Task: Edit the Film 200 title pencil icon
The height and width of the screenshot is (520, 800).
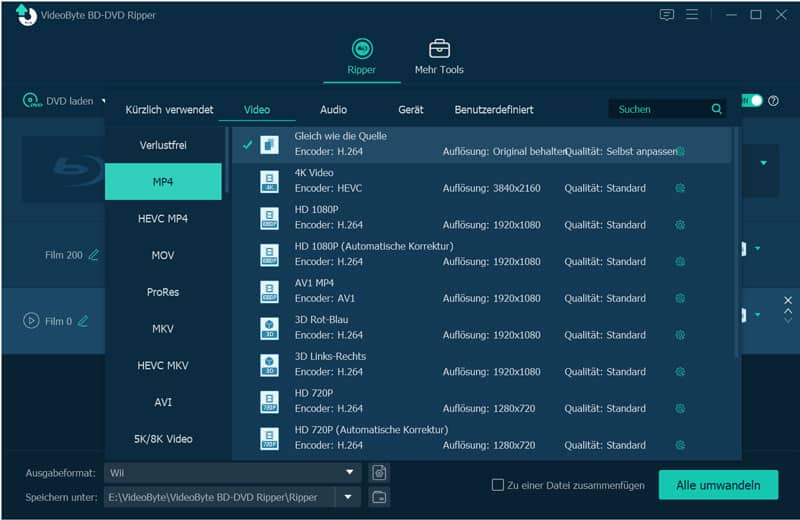Action: coord(93,255)
